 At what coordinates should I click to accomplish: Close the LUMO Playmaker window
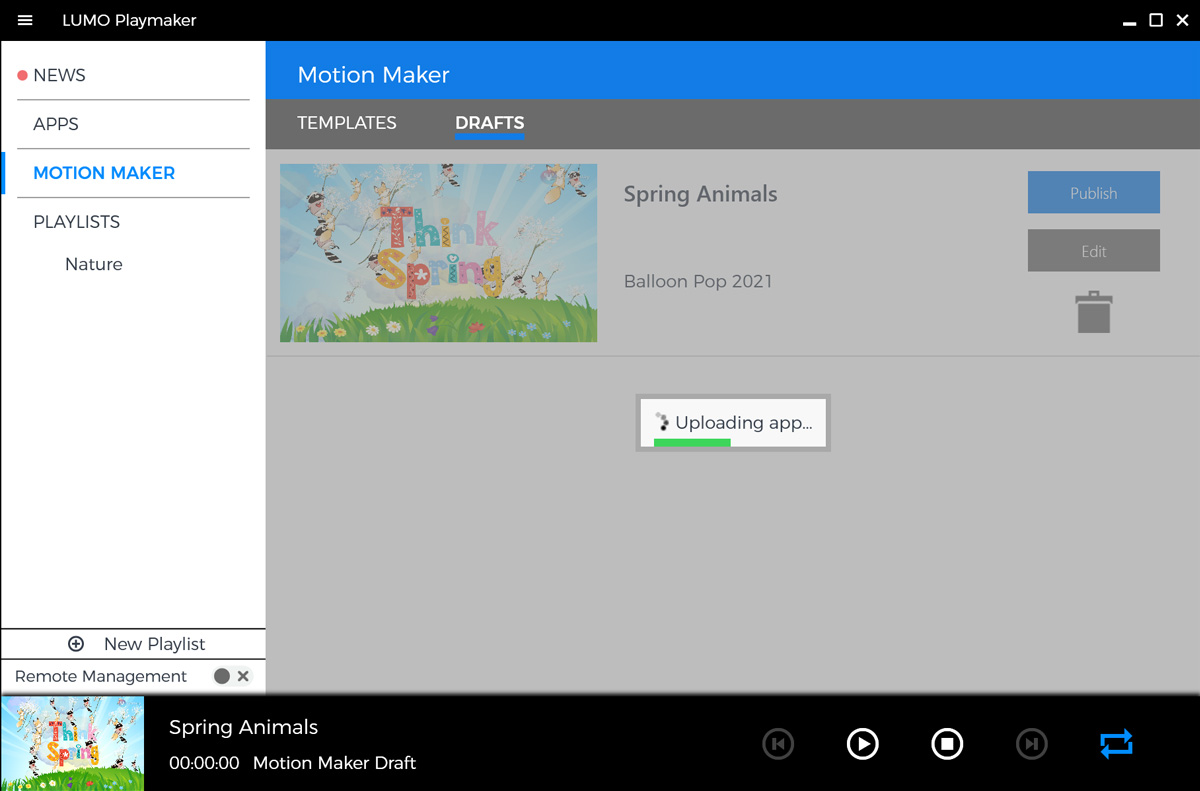point(1181,20)
